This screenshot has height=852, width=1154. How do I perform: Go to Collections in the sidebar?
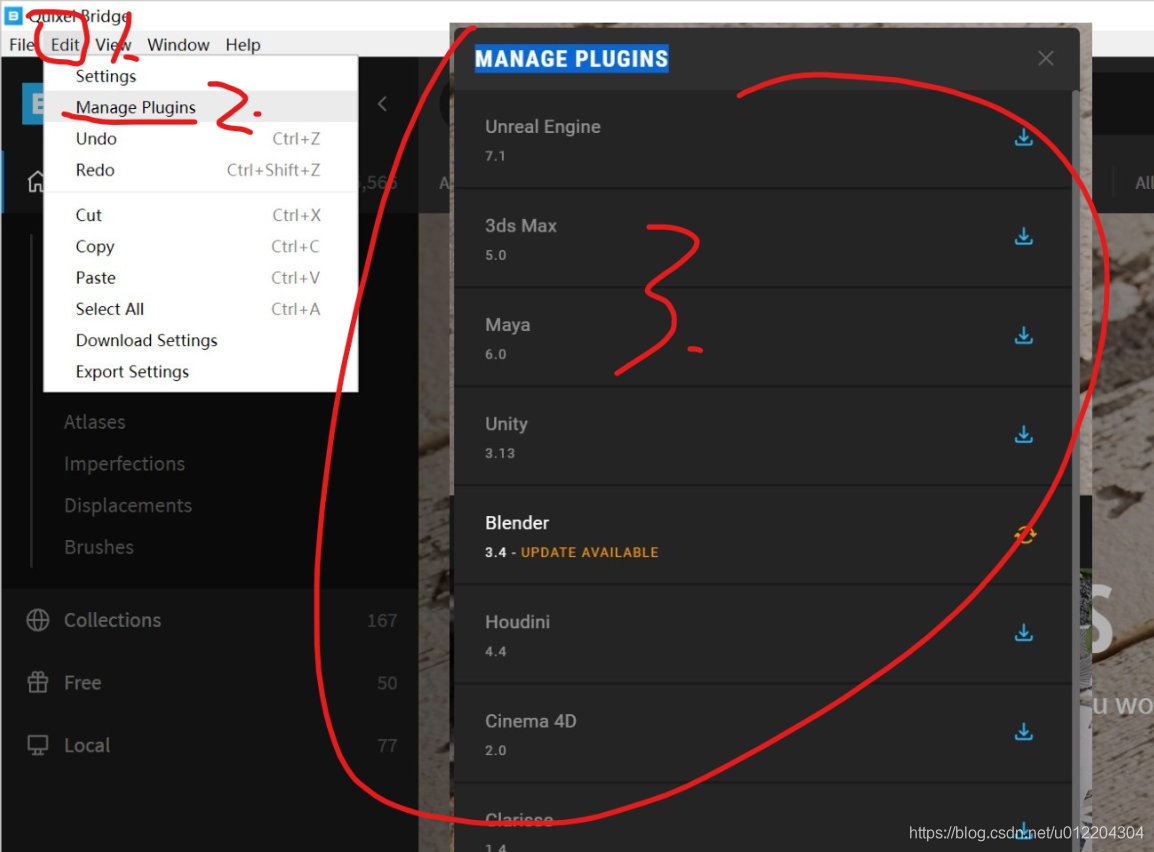tap(113, 620)
